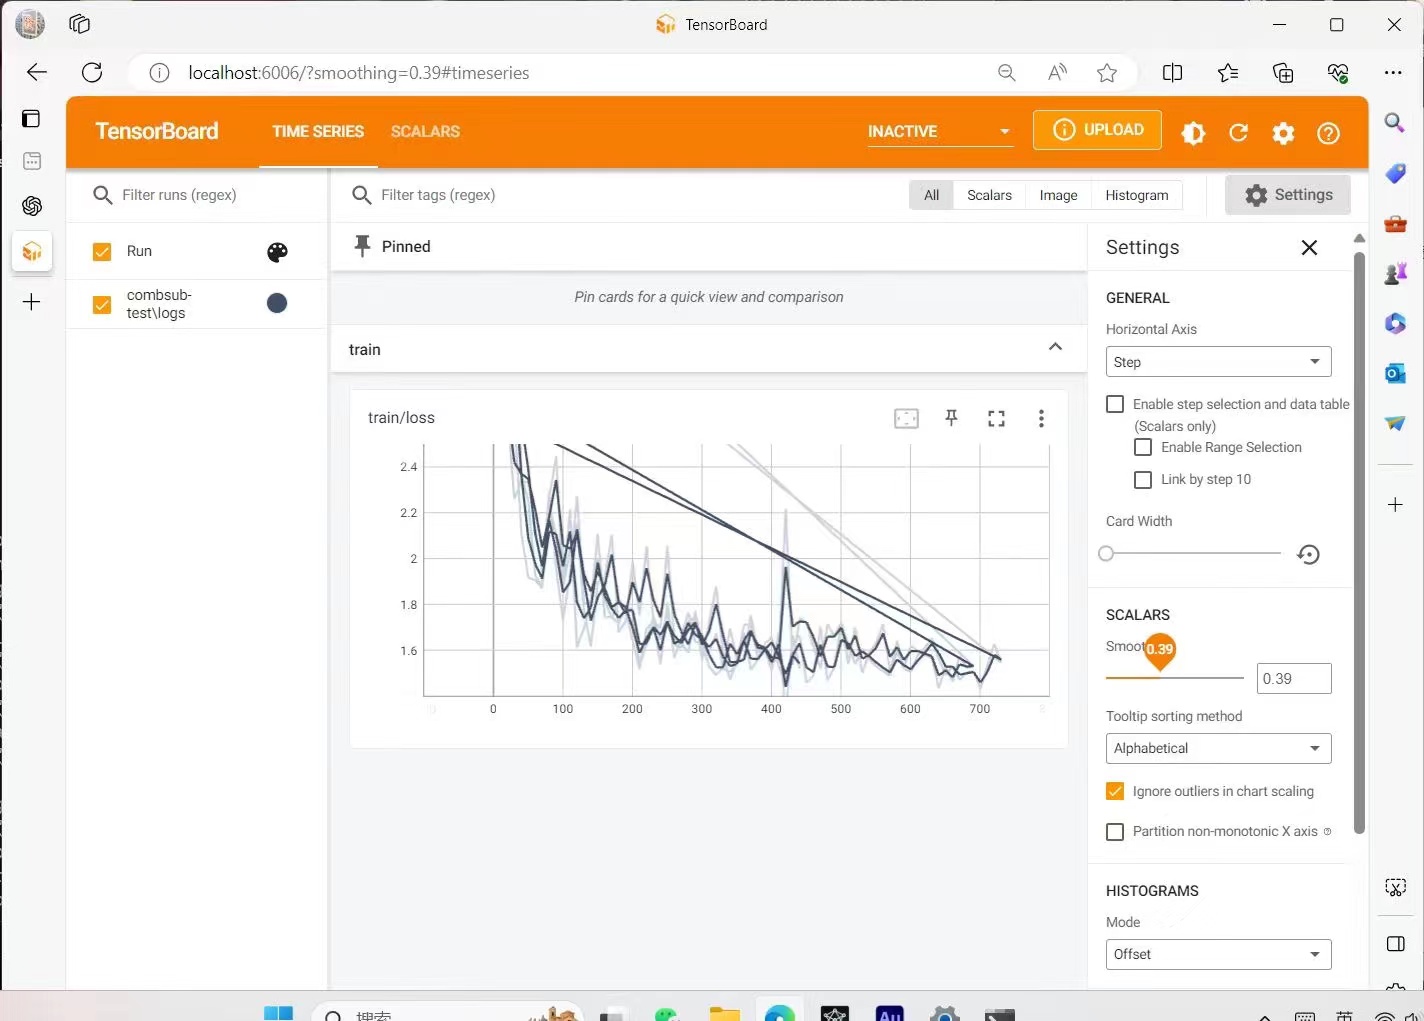Open more options menu of the train/loss card
This screenshot has height=1021, width=1424.
click(1041, 419)
